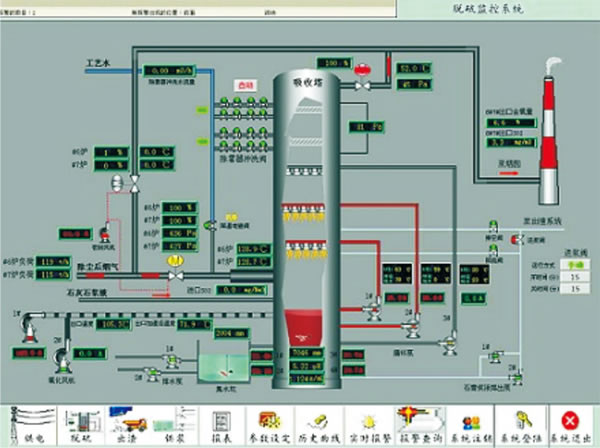Toggle the red 选取阀 selection valve
This screenshot has height=448, width=600.
[x=517, y=240]
